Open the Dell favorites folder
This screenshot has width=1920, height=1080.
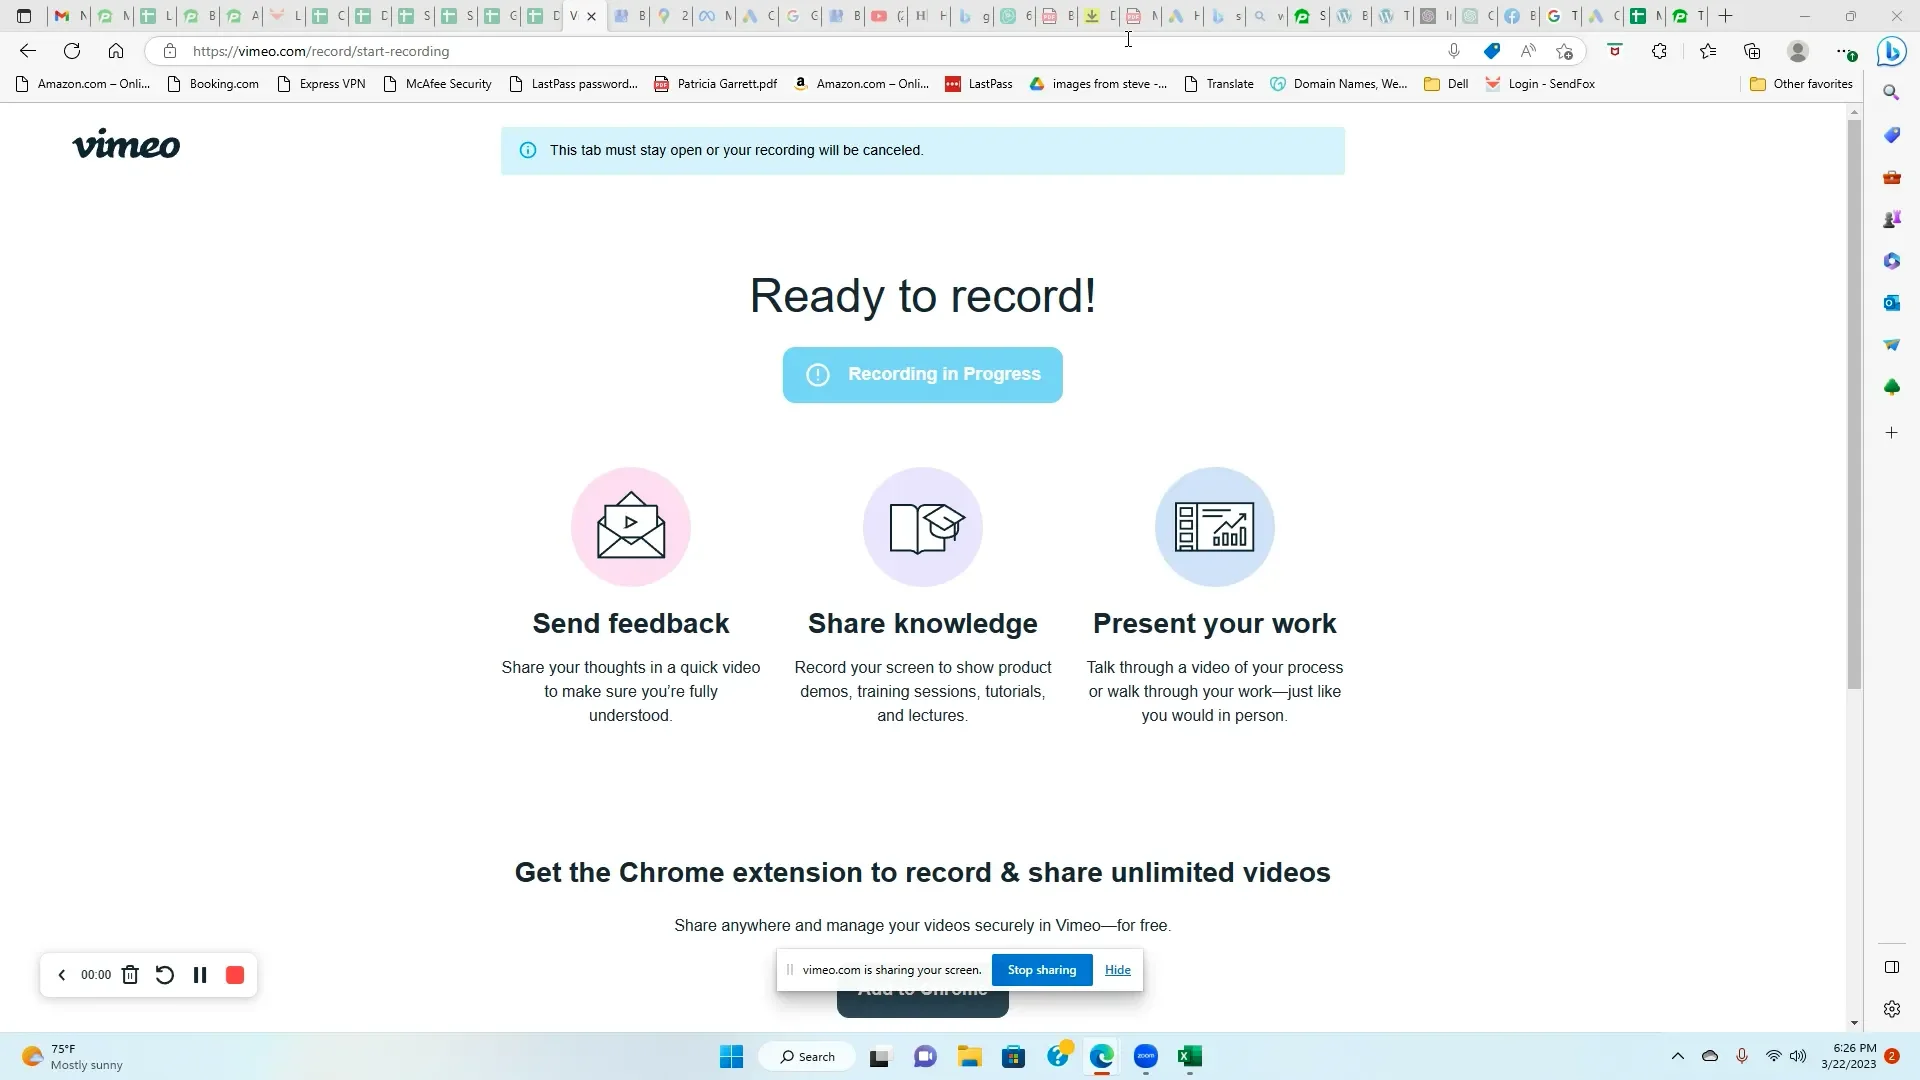point(1446,84)
